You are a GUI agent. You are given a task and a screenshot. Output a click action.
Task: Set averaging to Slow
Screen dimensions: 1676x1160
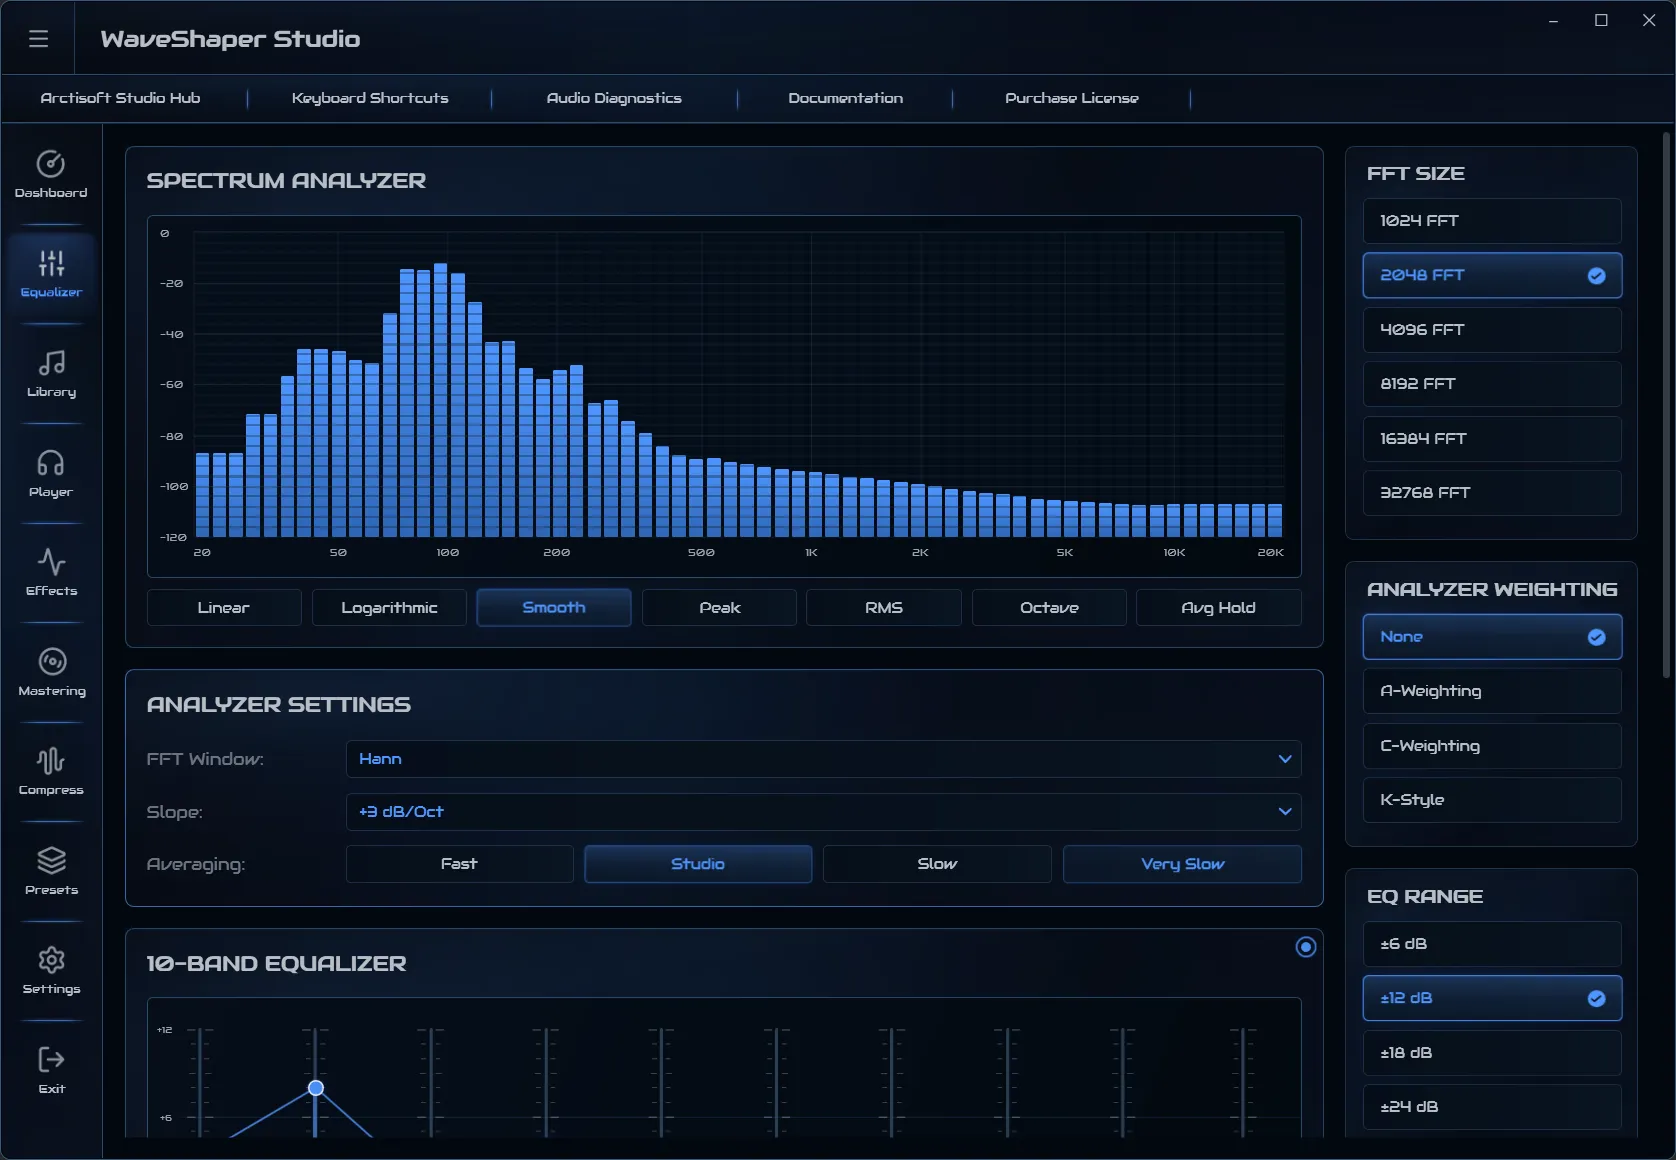pos(937,864)
